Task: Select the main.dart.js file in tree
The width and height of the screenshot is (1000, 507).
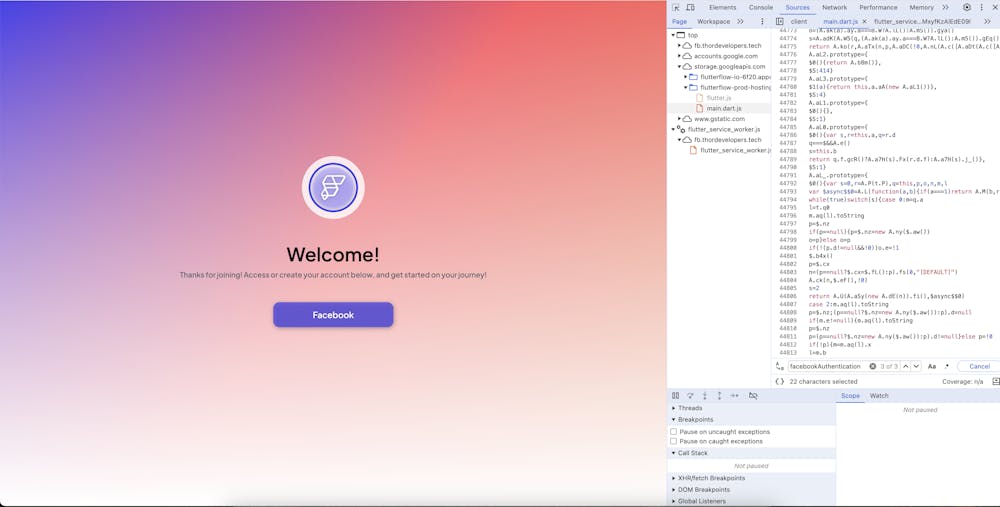Action: (724, 108)
